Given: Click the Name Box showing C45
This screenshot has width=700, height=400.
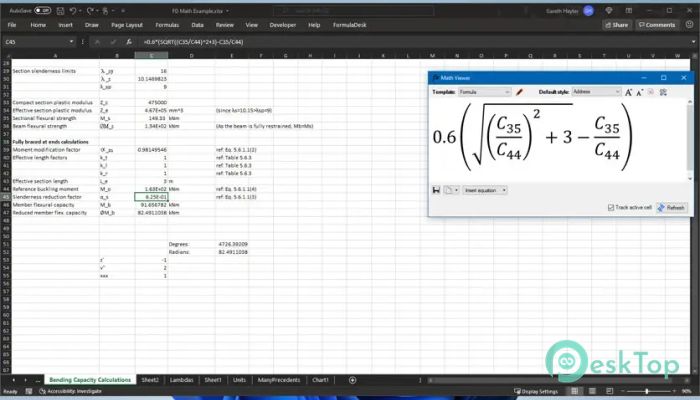Looking at the screenshot, I should point(36,42).
